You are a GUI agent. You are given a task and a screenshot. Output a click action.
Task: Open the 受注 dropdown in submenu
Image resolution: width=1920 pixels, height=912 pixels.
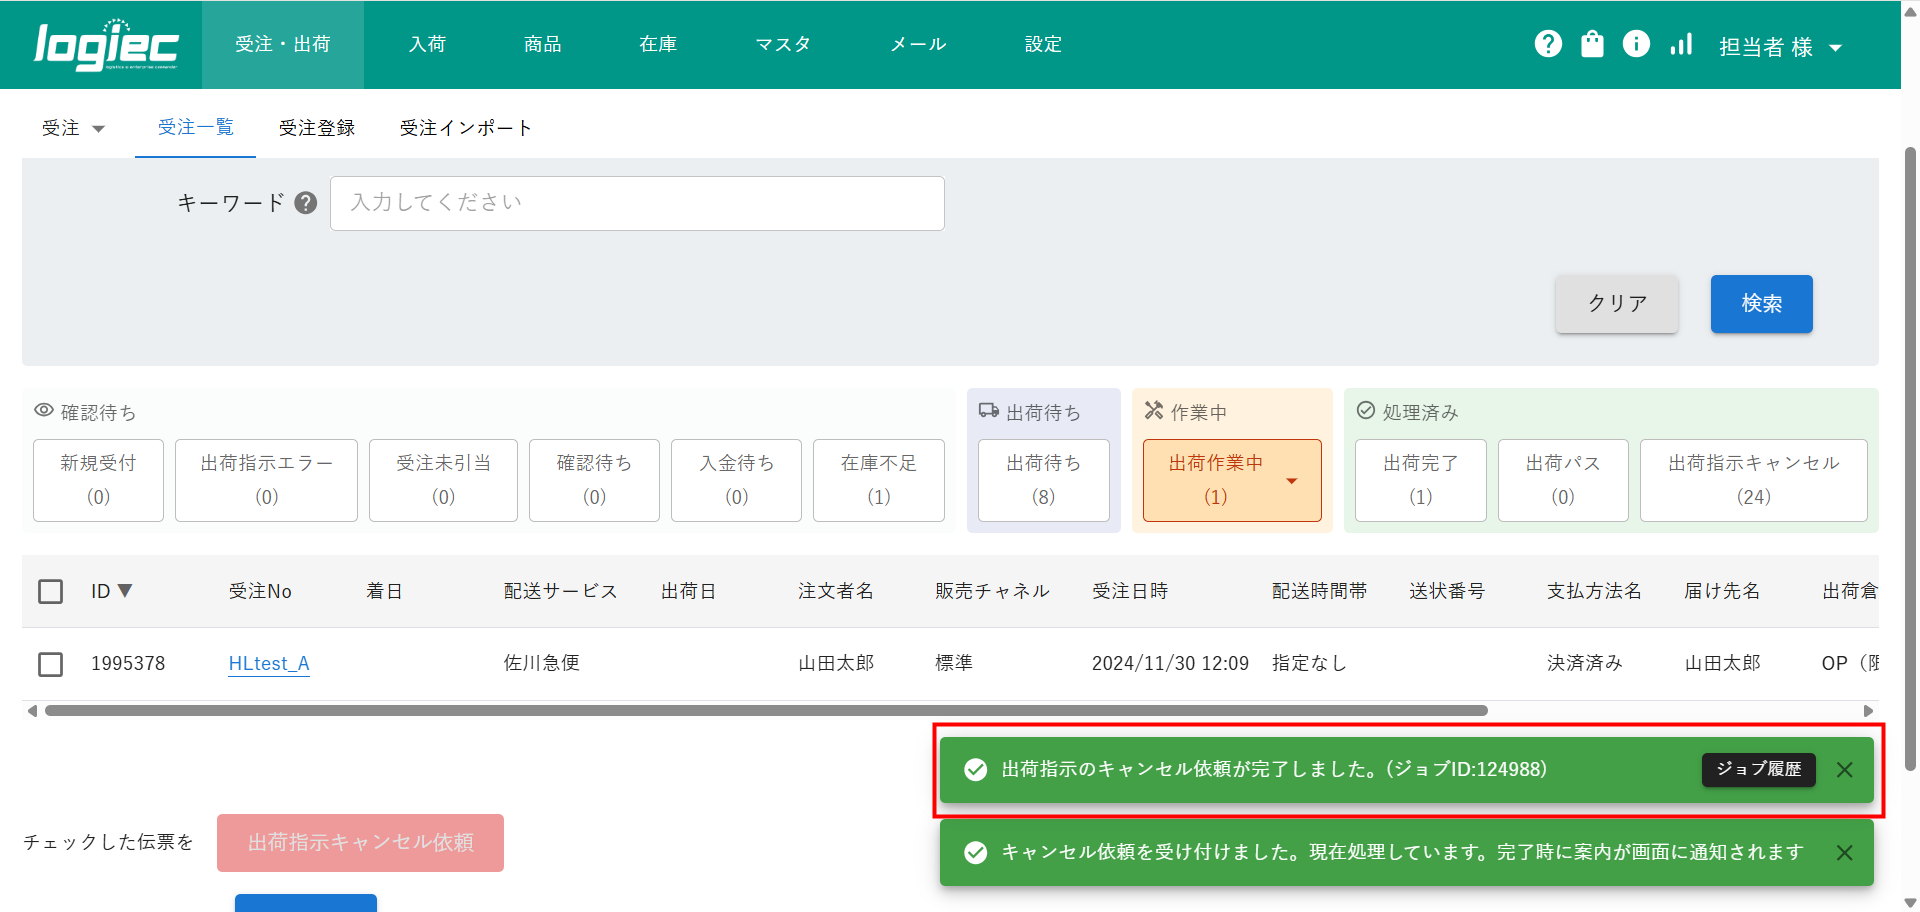click(x=73, y=128)
